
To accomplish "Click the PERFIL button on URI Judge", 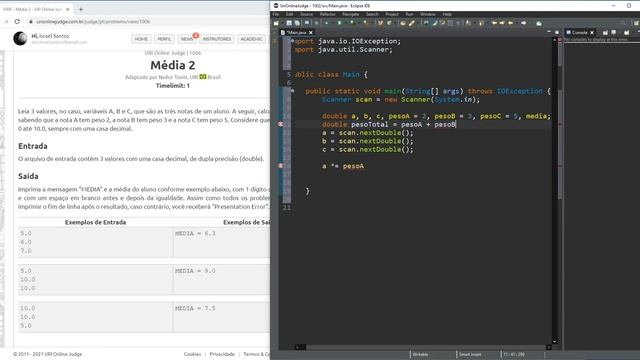I will (164, 39).
